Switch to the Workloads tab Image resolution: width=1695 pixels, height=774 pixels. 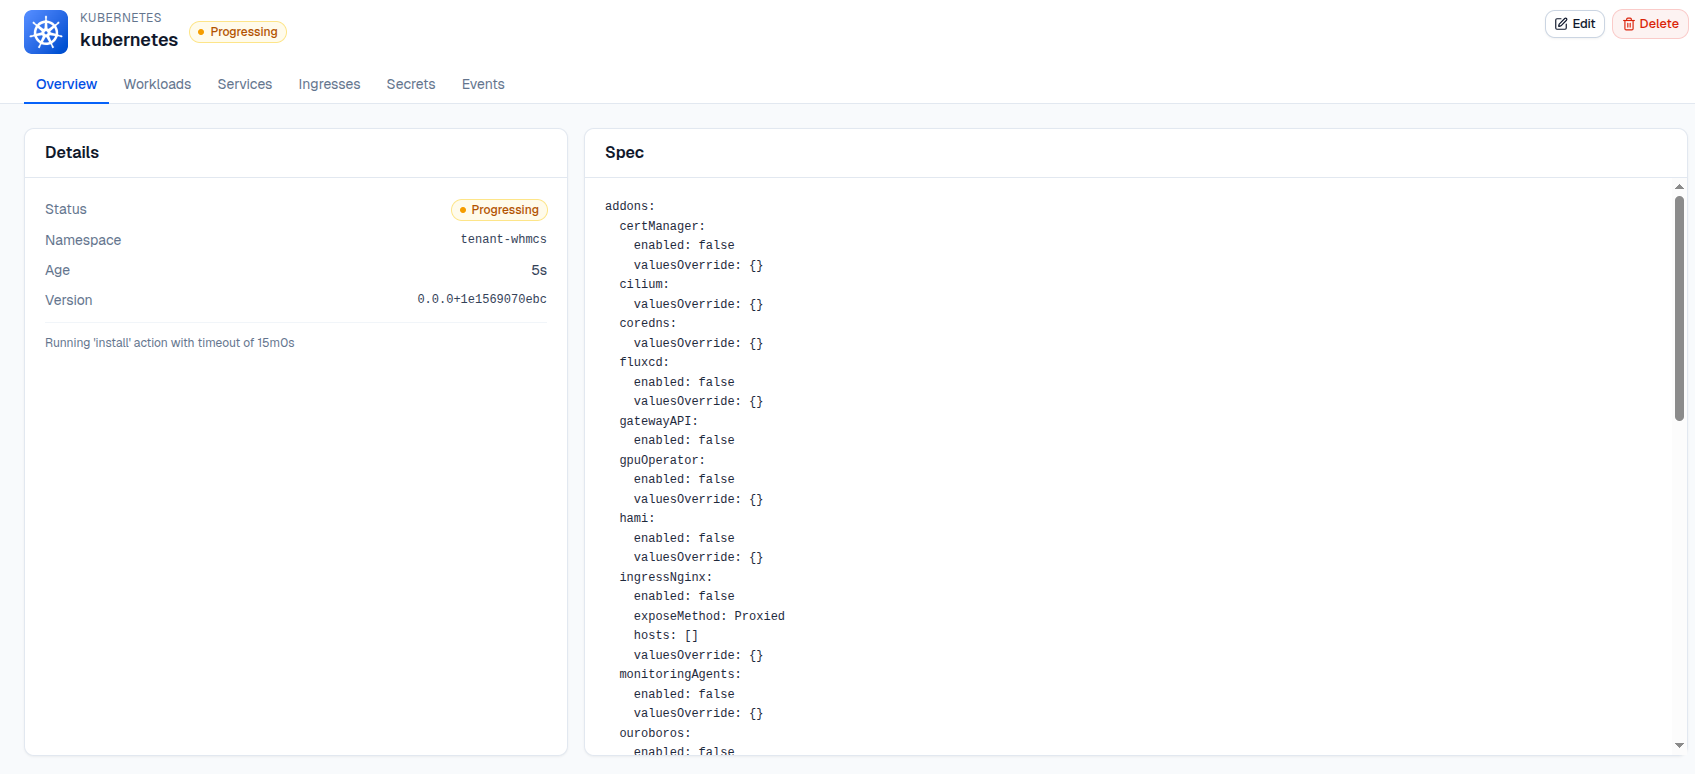tap(157, 84)
